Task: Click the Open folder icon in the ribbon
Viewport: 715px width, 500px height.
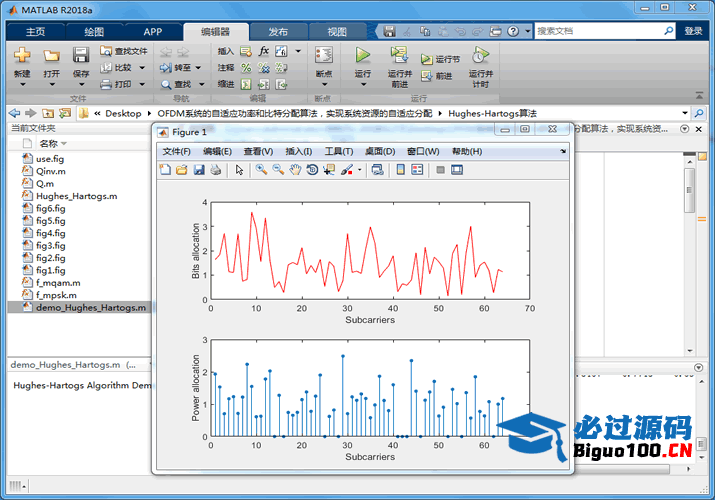Action: click(x=52, y=56)
